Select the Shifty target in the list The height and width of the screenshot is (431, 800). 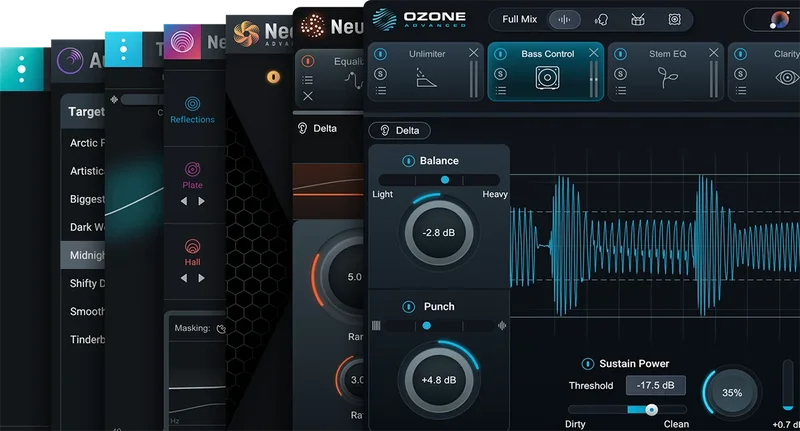pyautogui.click(x=83, y=283)
